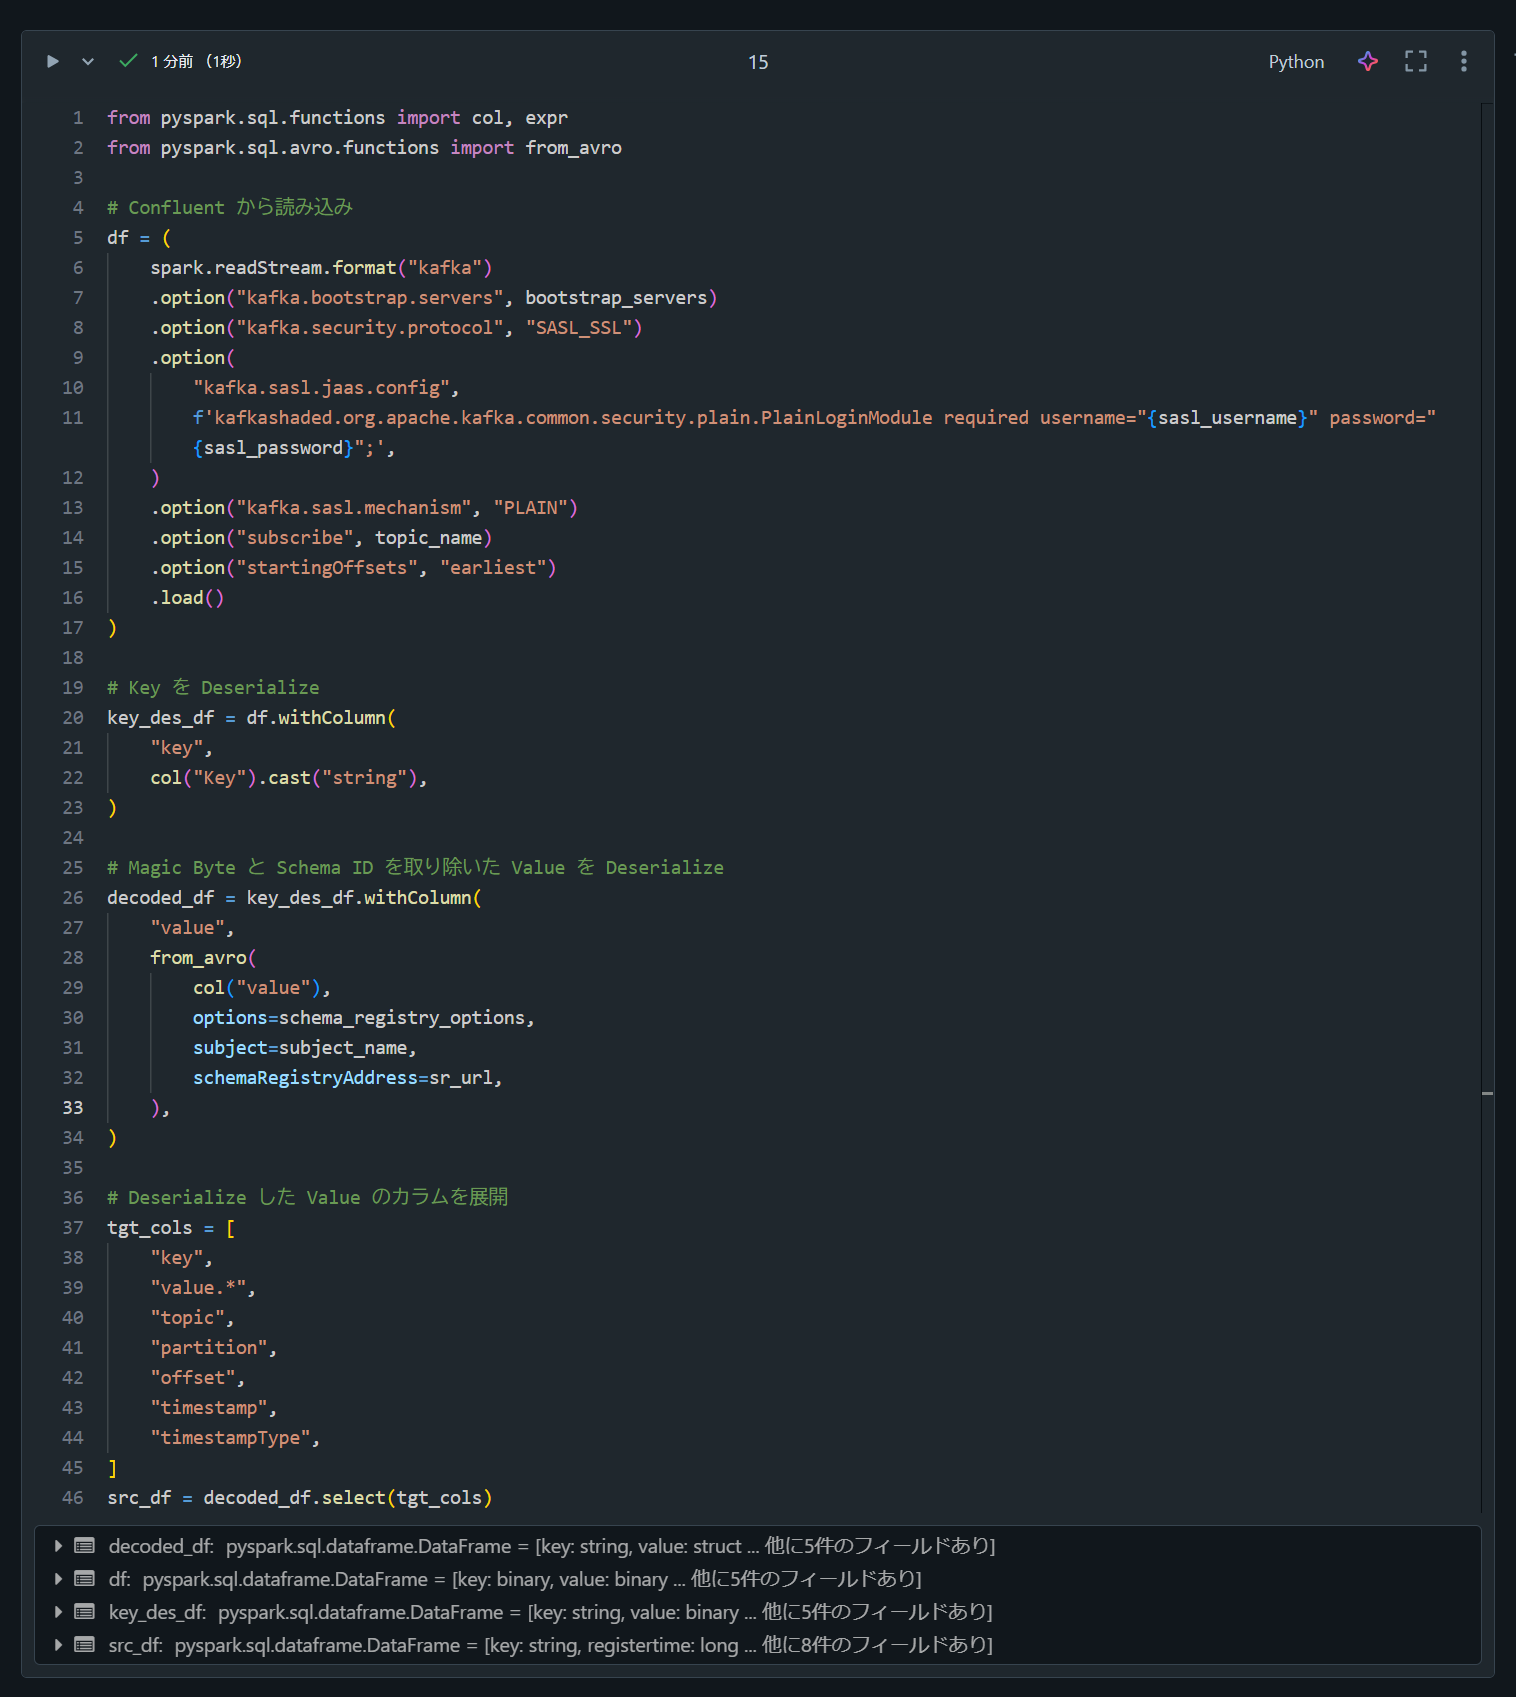1516x1697 pixels.
Task: Click the green execution success checkmark
Action: pyautogui.click(x=128, y=61)
